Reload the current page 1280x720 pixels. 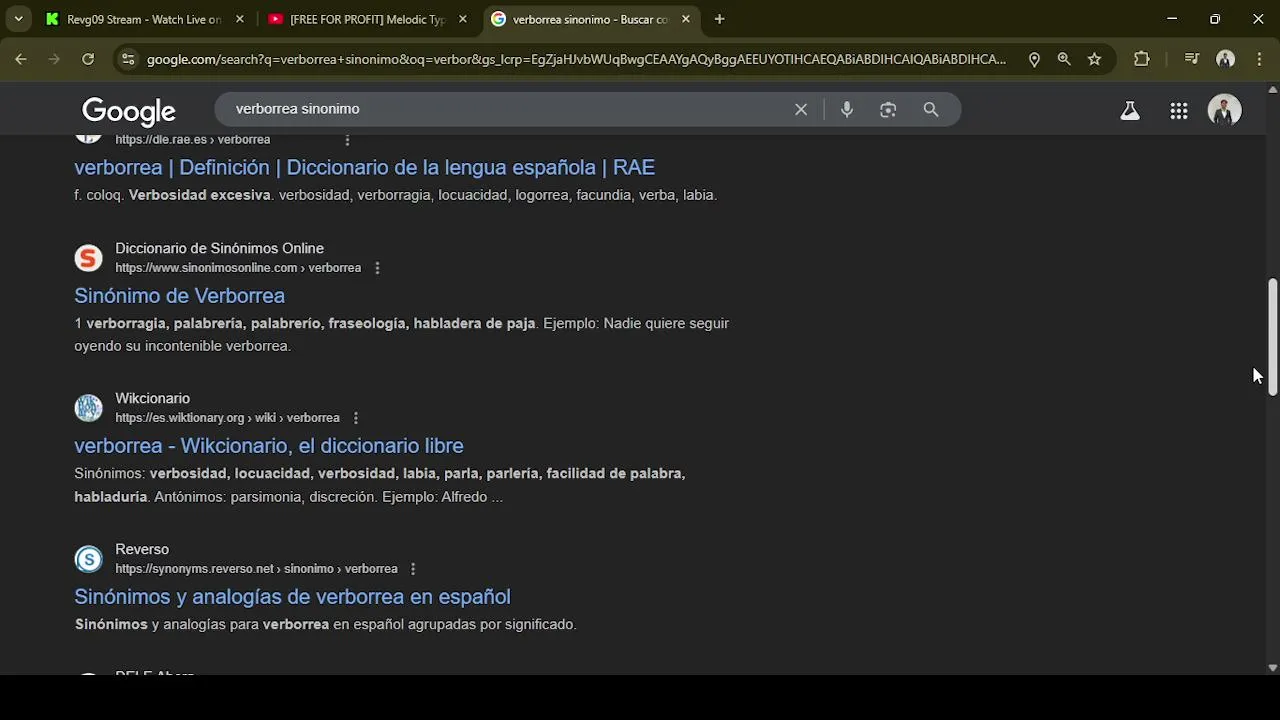[x=88, y=59]
